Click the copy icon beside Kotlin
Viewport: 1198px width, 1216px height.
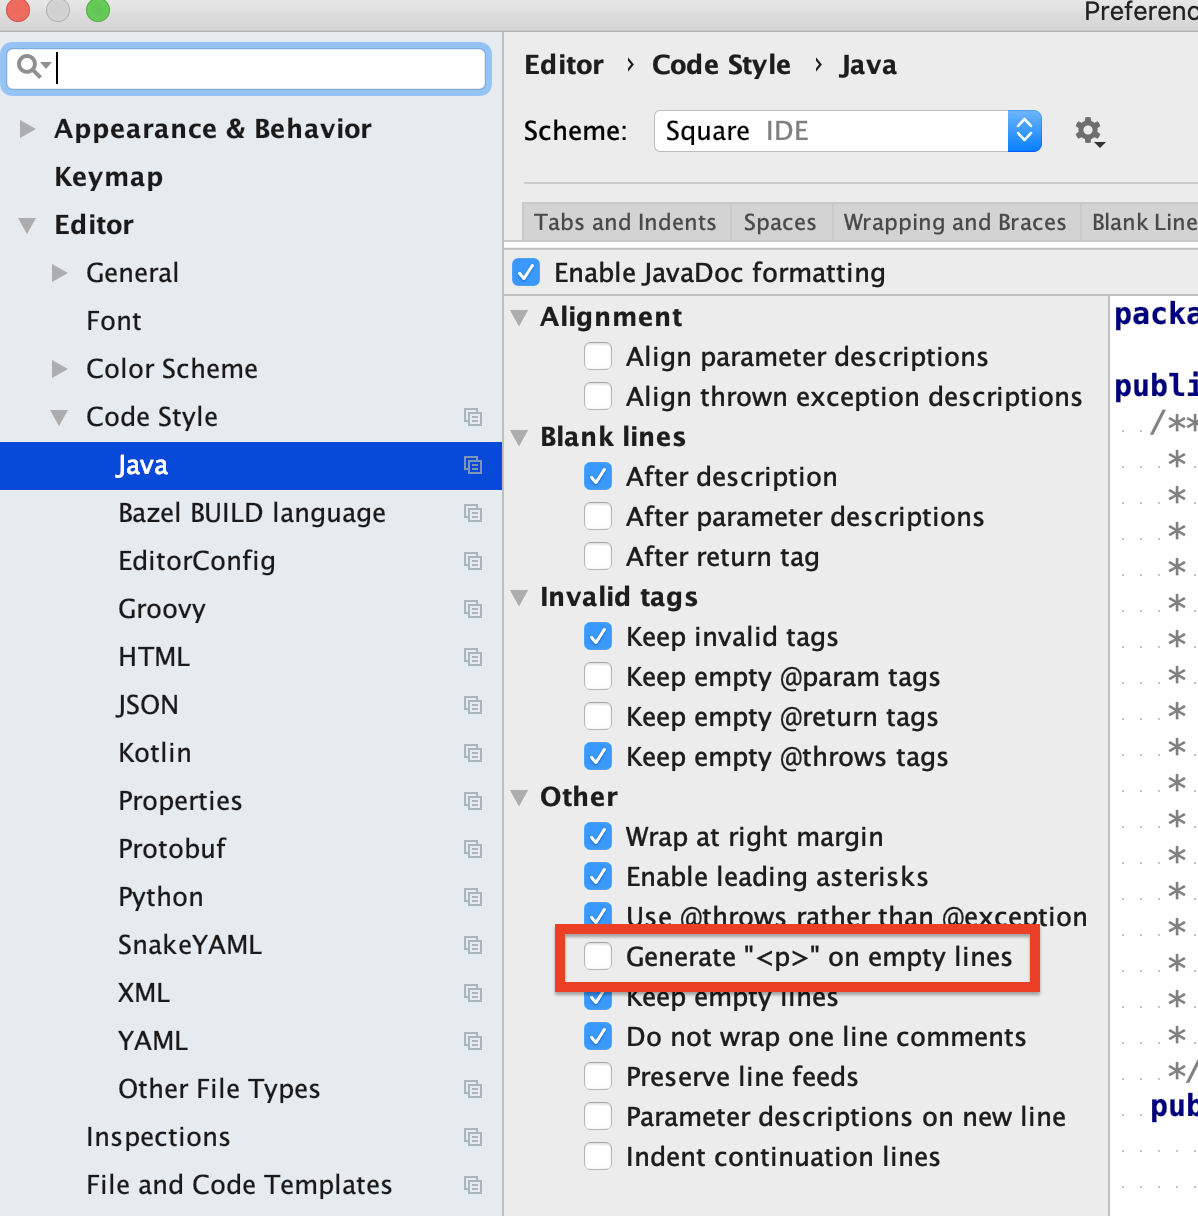473,753
